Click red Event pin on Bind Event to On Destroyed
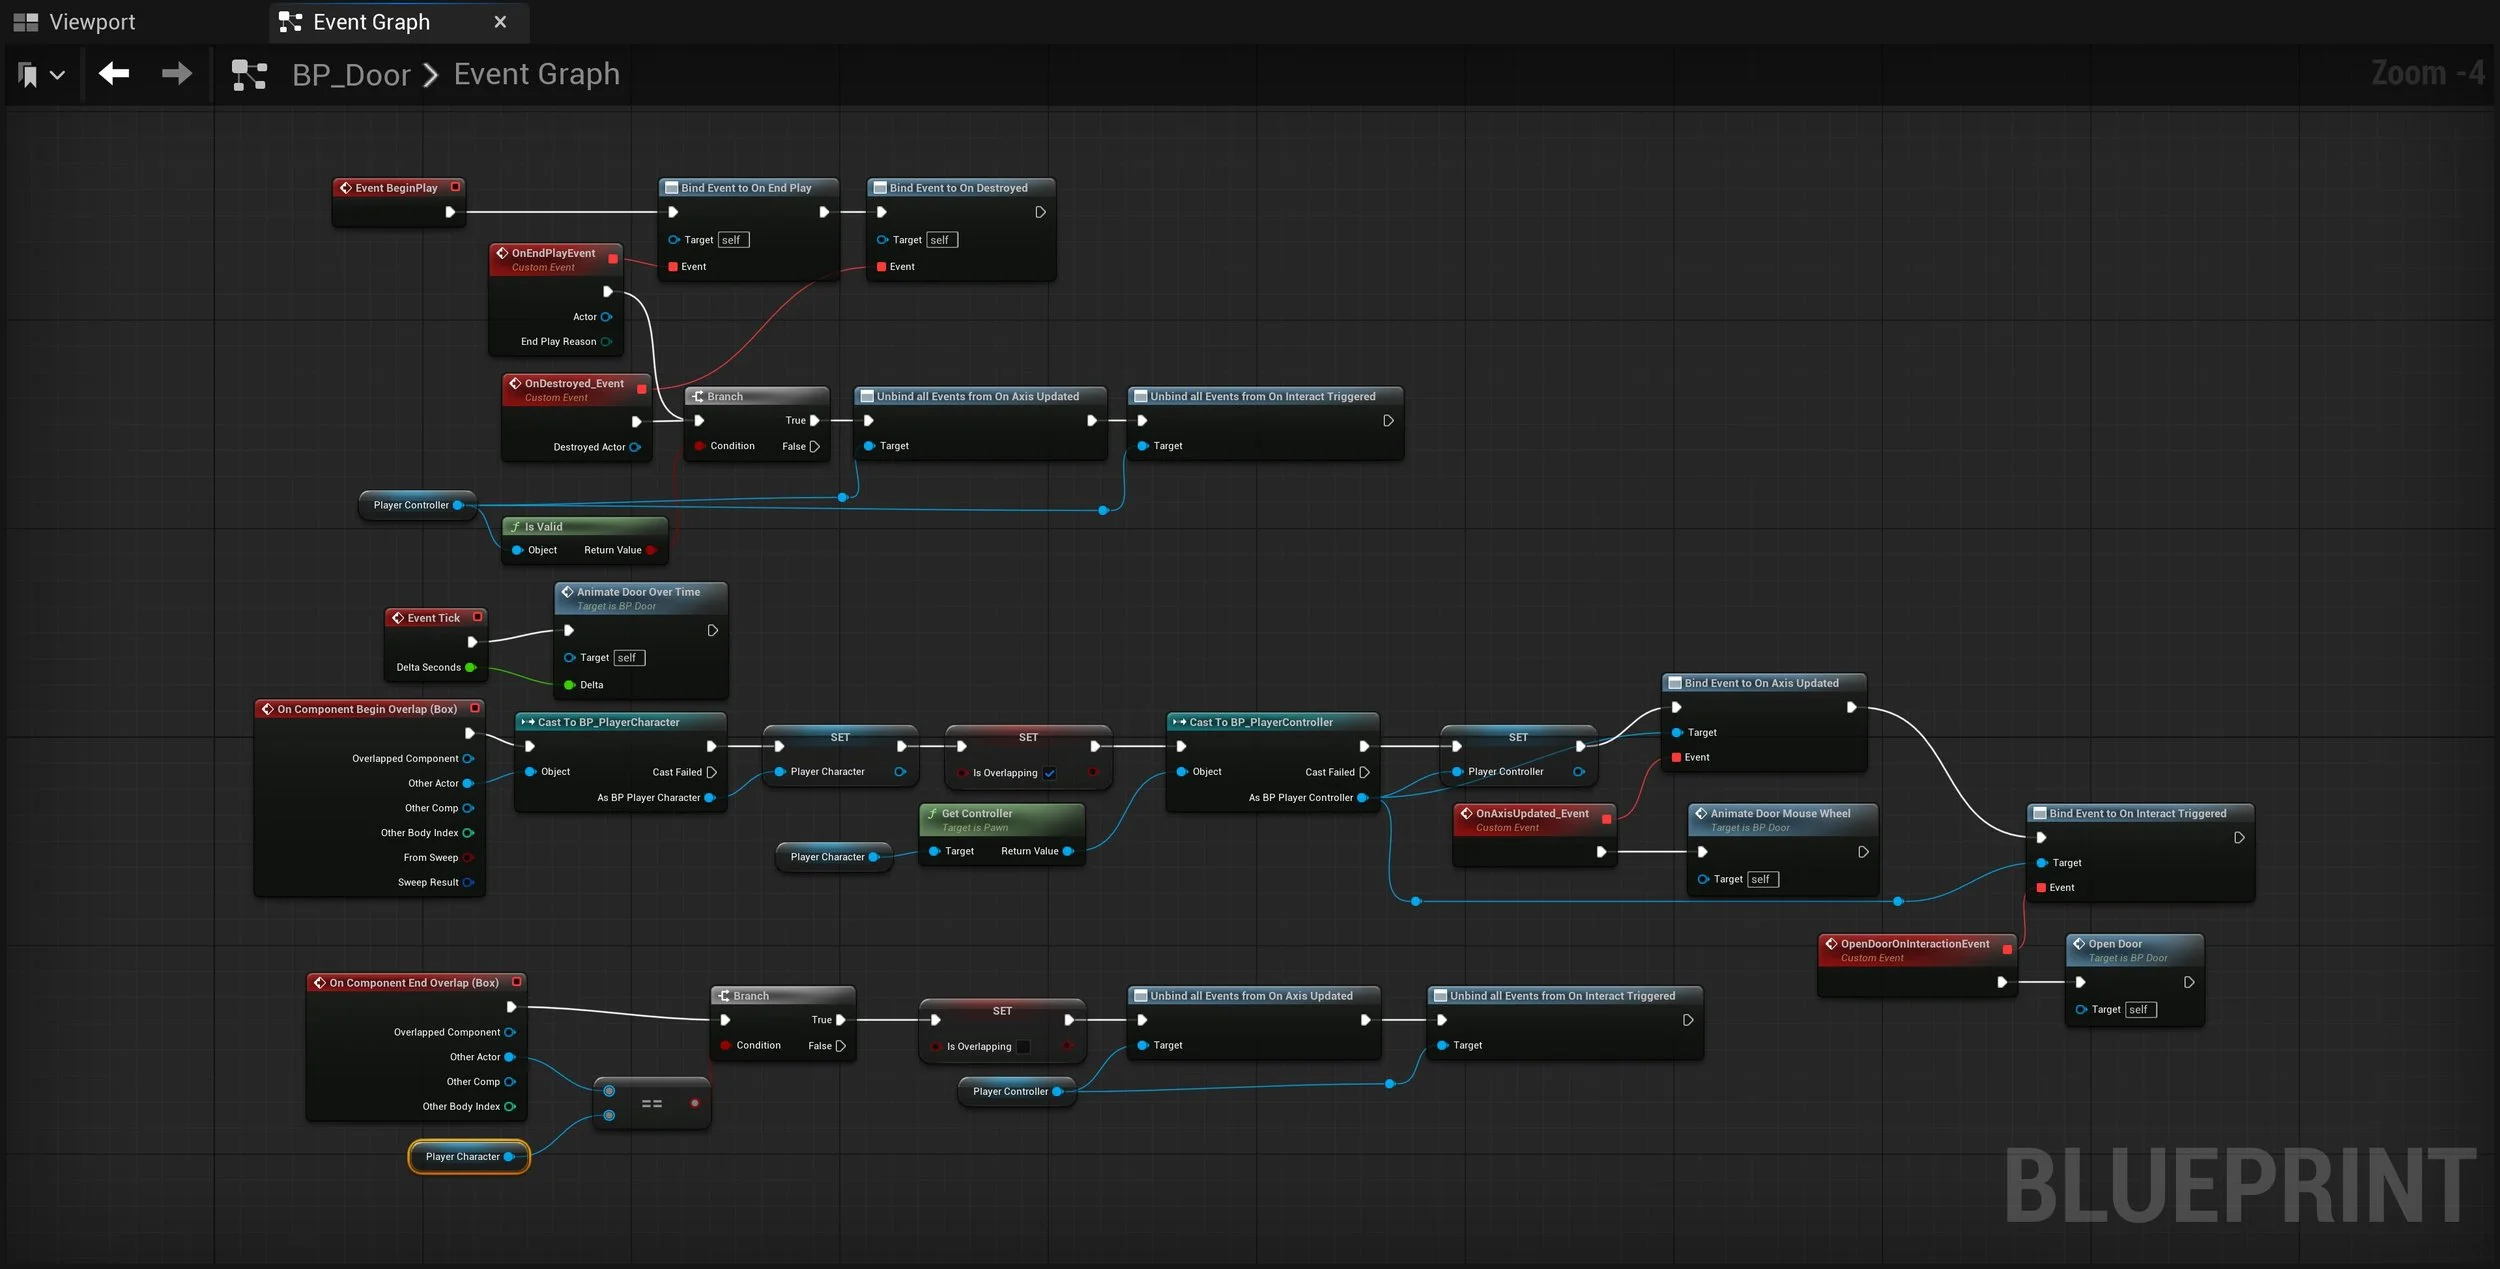This screenshot has height=1269, width=2500. [881, 267]
